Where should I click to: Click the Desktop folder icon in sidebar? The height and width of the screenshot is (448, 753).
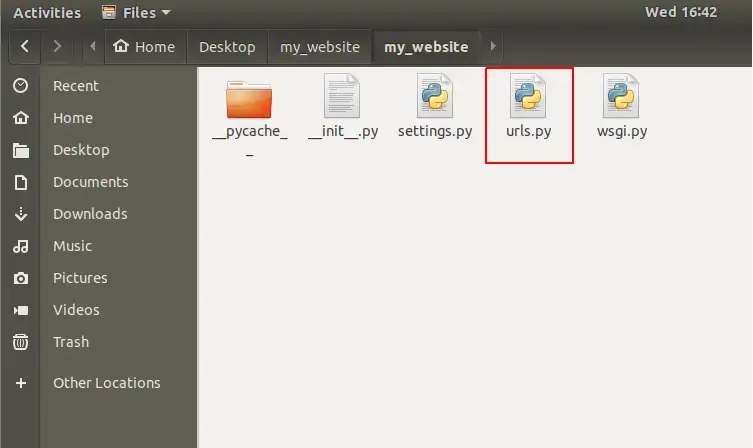[21, 150]
